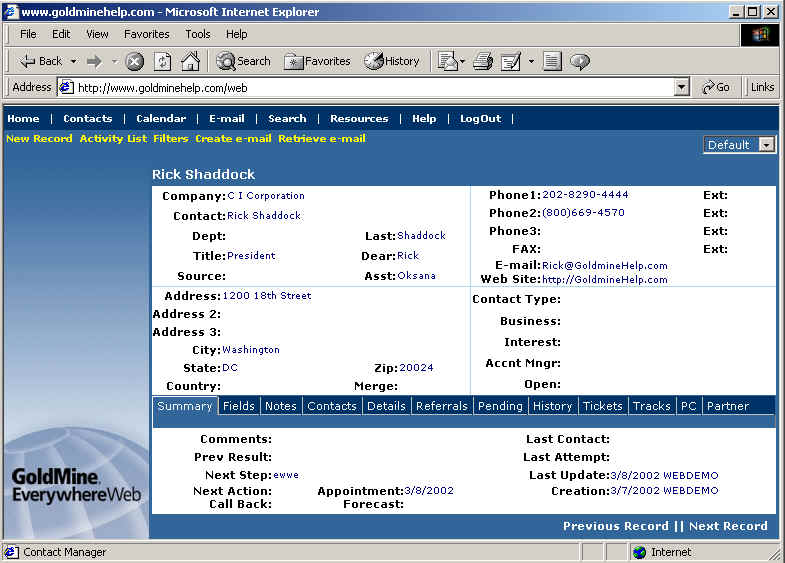
Task: Switch to the Notes tab
Action: pyautogui.click(x=280, y=406)
